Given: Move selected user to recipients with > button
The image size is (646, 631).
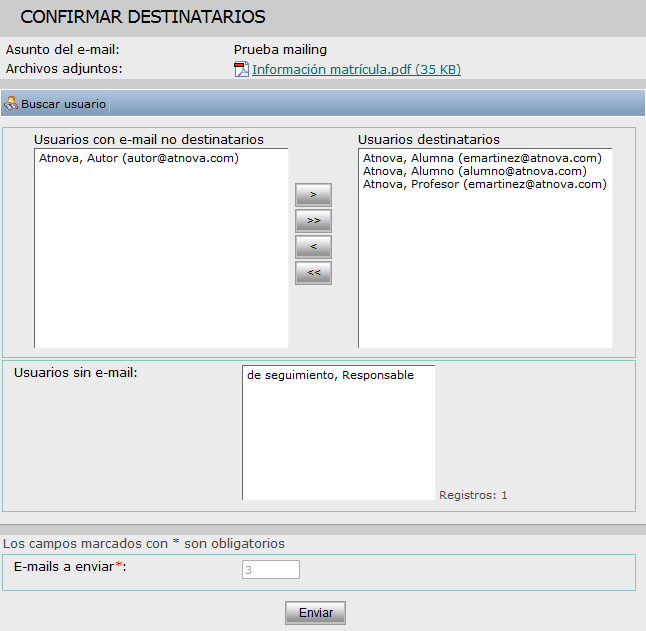Looking at the screenshot, I should pyautogui.click(x=314, y=195).
